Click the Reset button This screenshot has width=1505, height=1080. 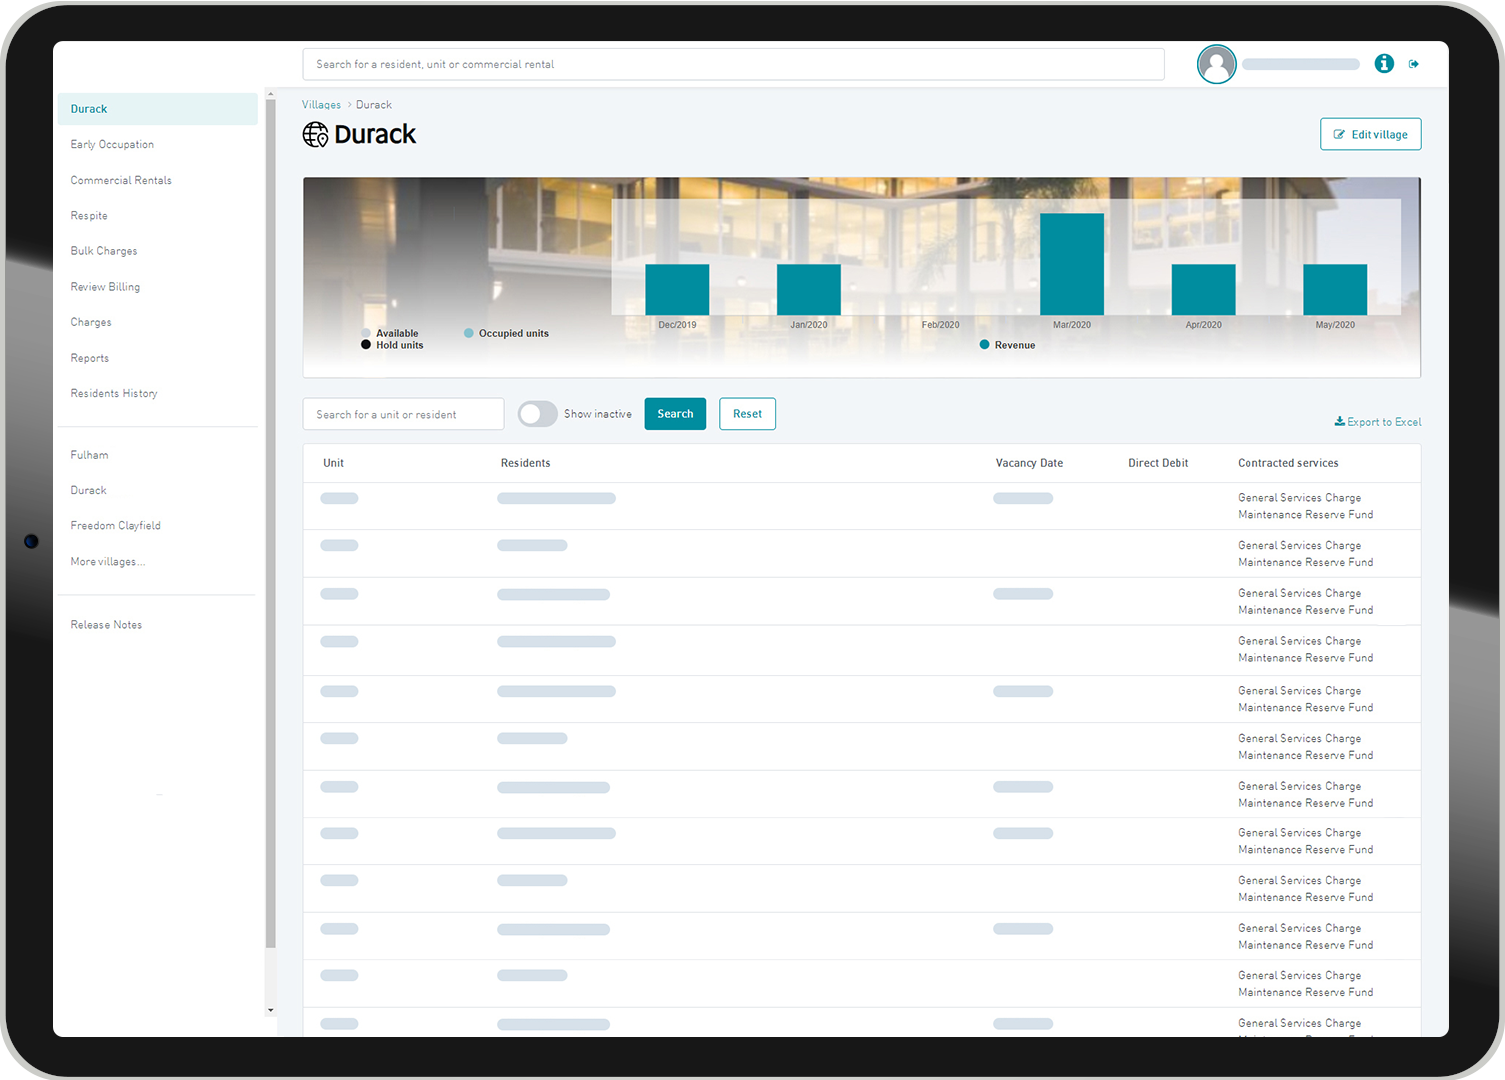point(747,414)
